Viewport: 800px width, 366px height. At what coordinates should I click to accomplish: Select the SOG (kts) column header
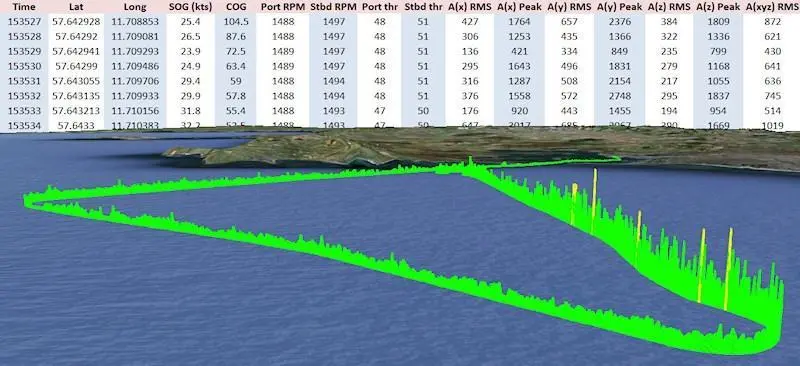pyautogui.click(x=189, y=7)
